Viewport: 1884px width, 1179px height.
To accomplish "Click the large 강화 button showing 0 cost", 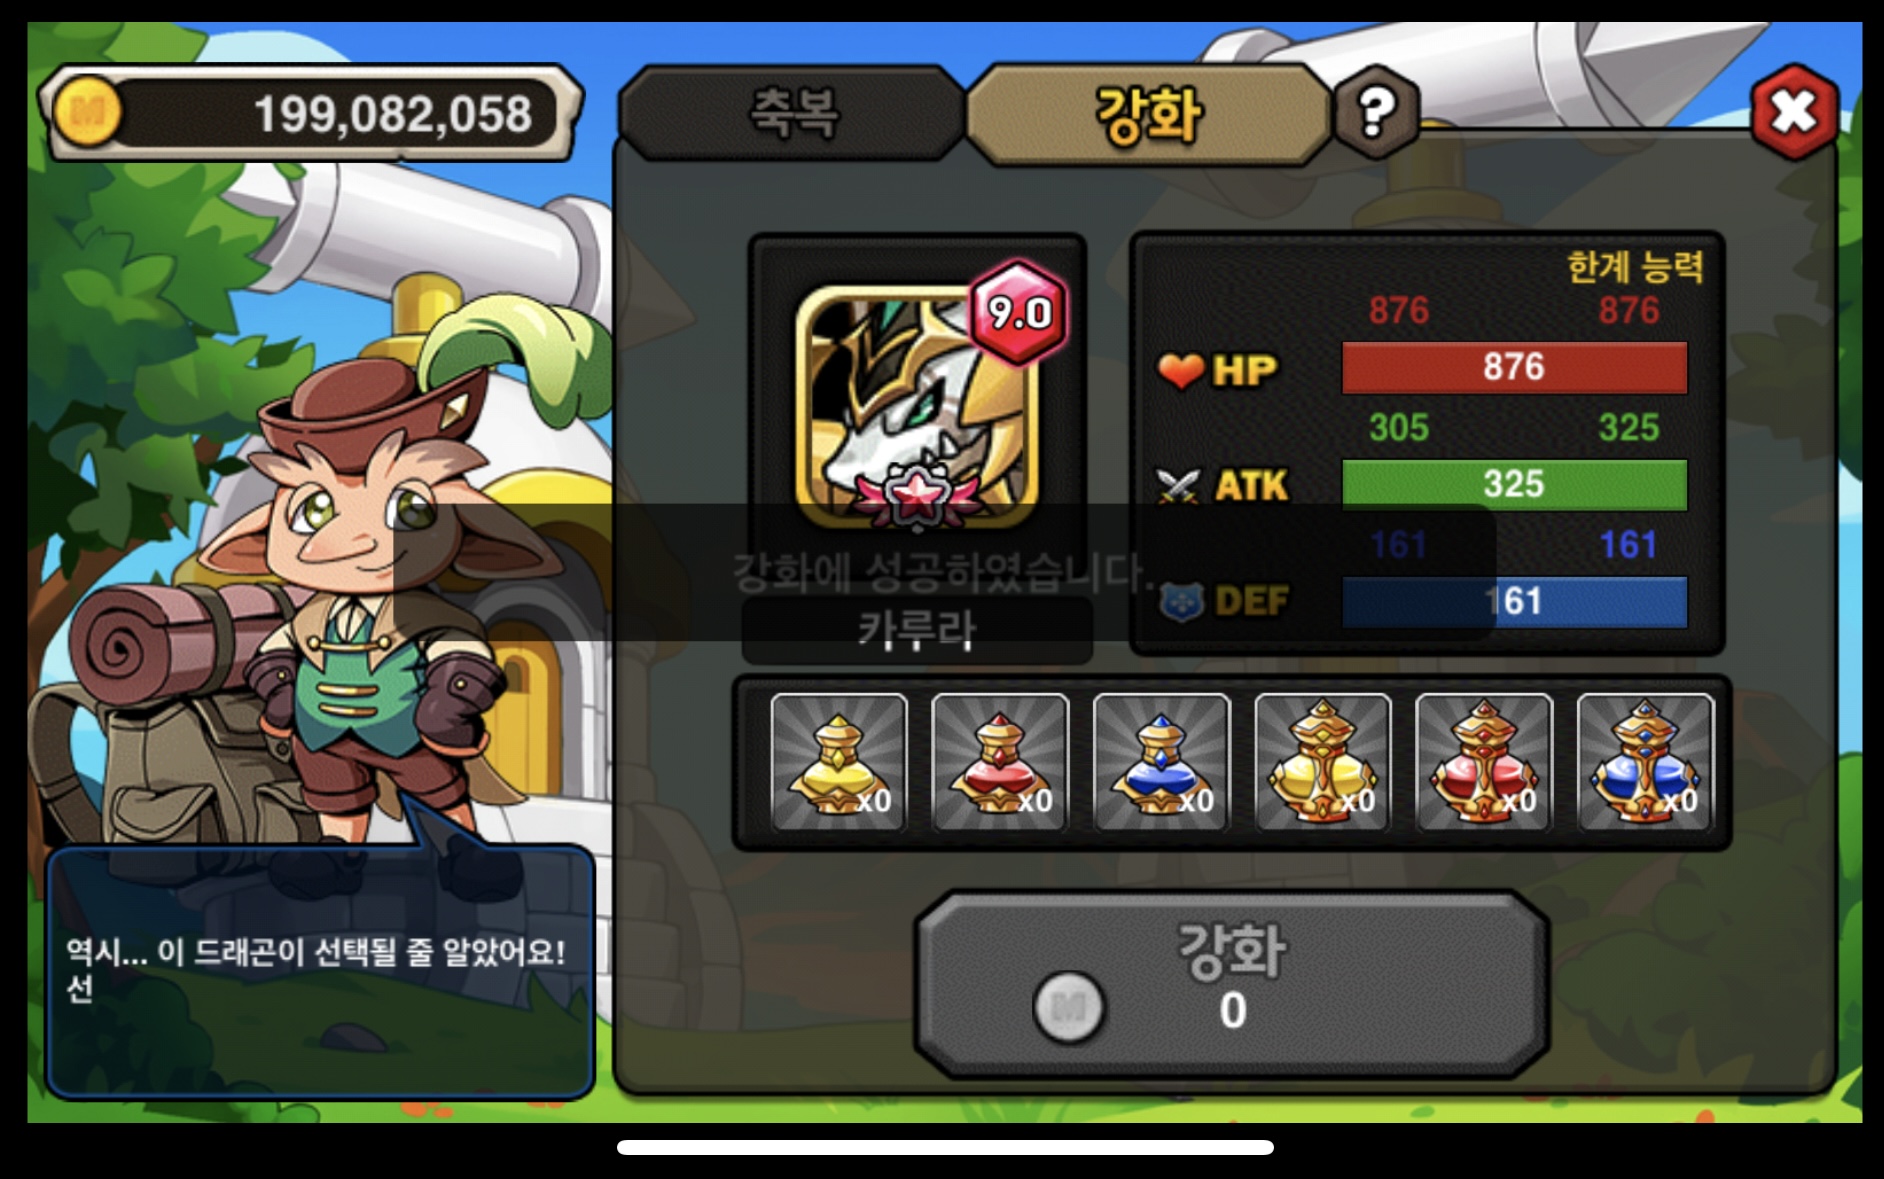I will tap(1232, 983).
